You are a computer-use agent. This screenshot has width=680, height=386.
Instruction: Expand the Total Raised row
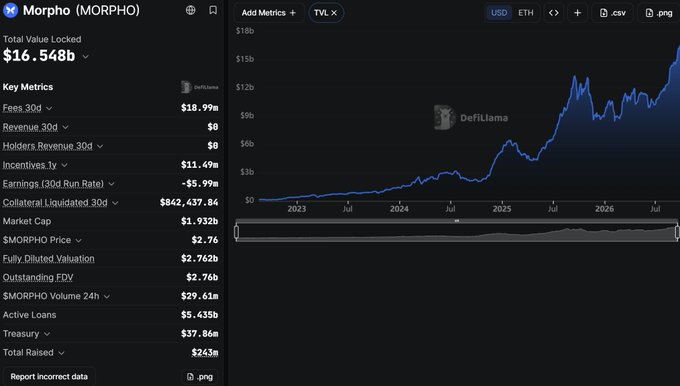point(61,353)
